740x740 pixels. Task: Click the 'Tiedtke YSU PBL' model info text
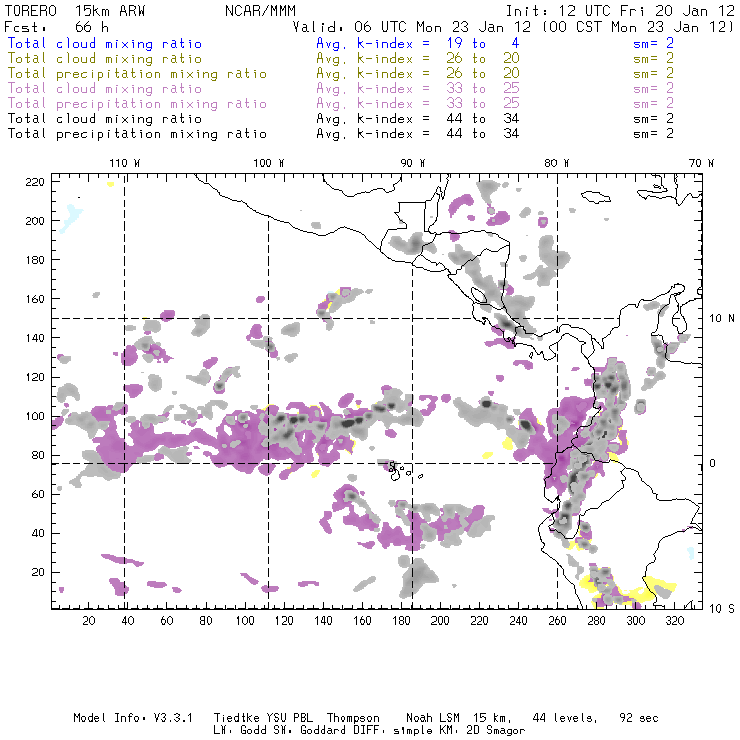pos(263,718)
